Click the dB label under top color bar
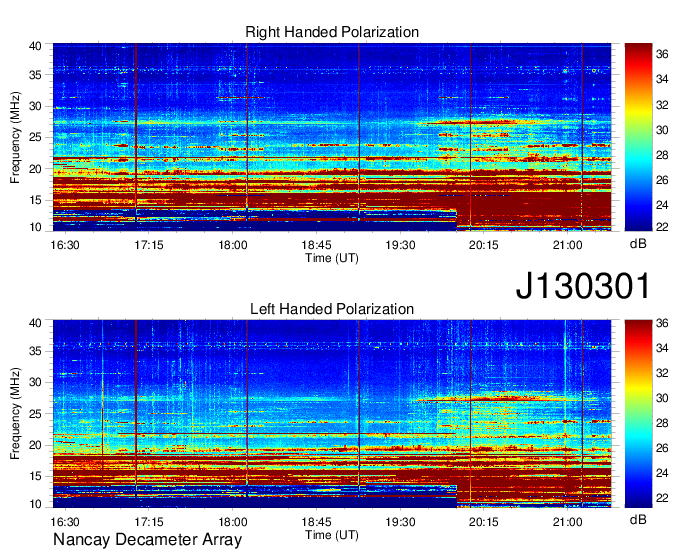Image resolution: width=680 pixels, height=552 pixels. coord(638,244)
